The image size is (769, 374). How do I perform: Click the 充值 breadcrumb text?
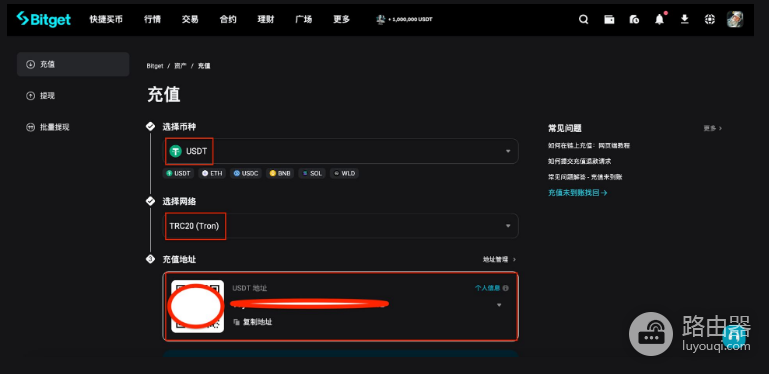(204, 66)
